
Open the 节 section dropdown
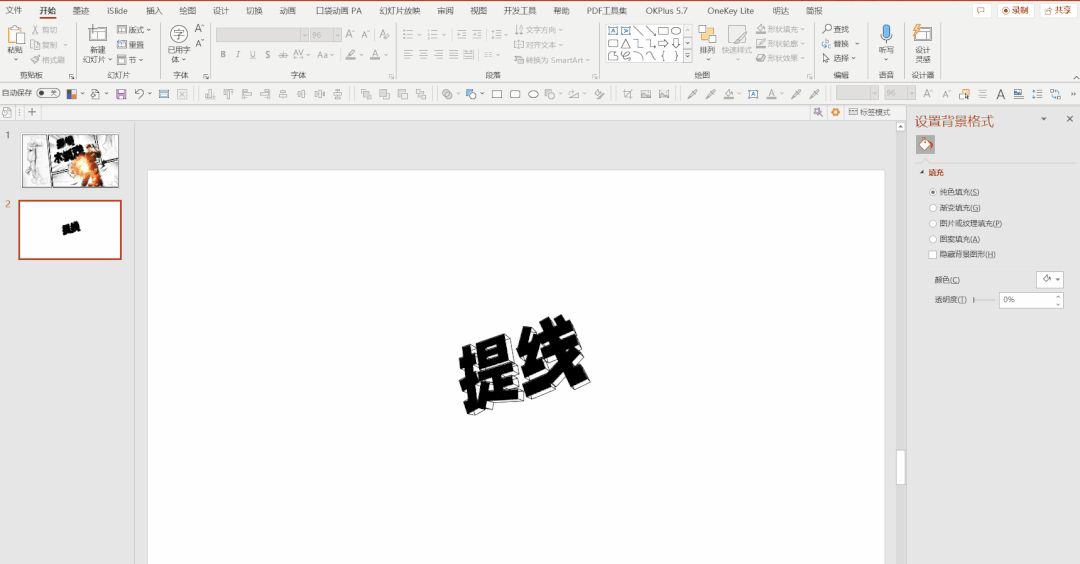coord(130,60)
